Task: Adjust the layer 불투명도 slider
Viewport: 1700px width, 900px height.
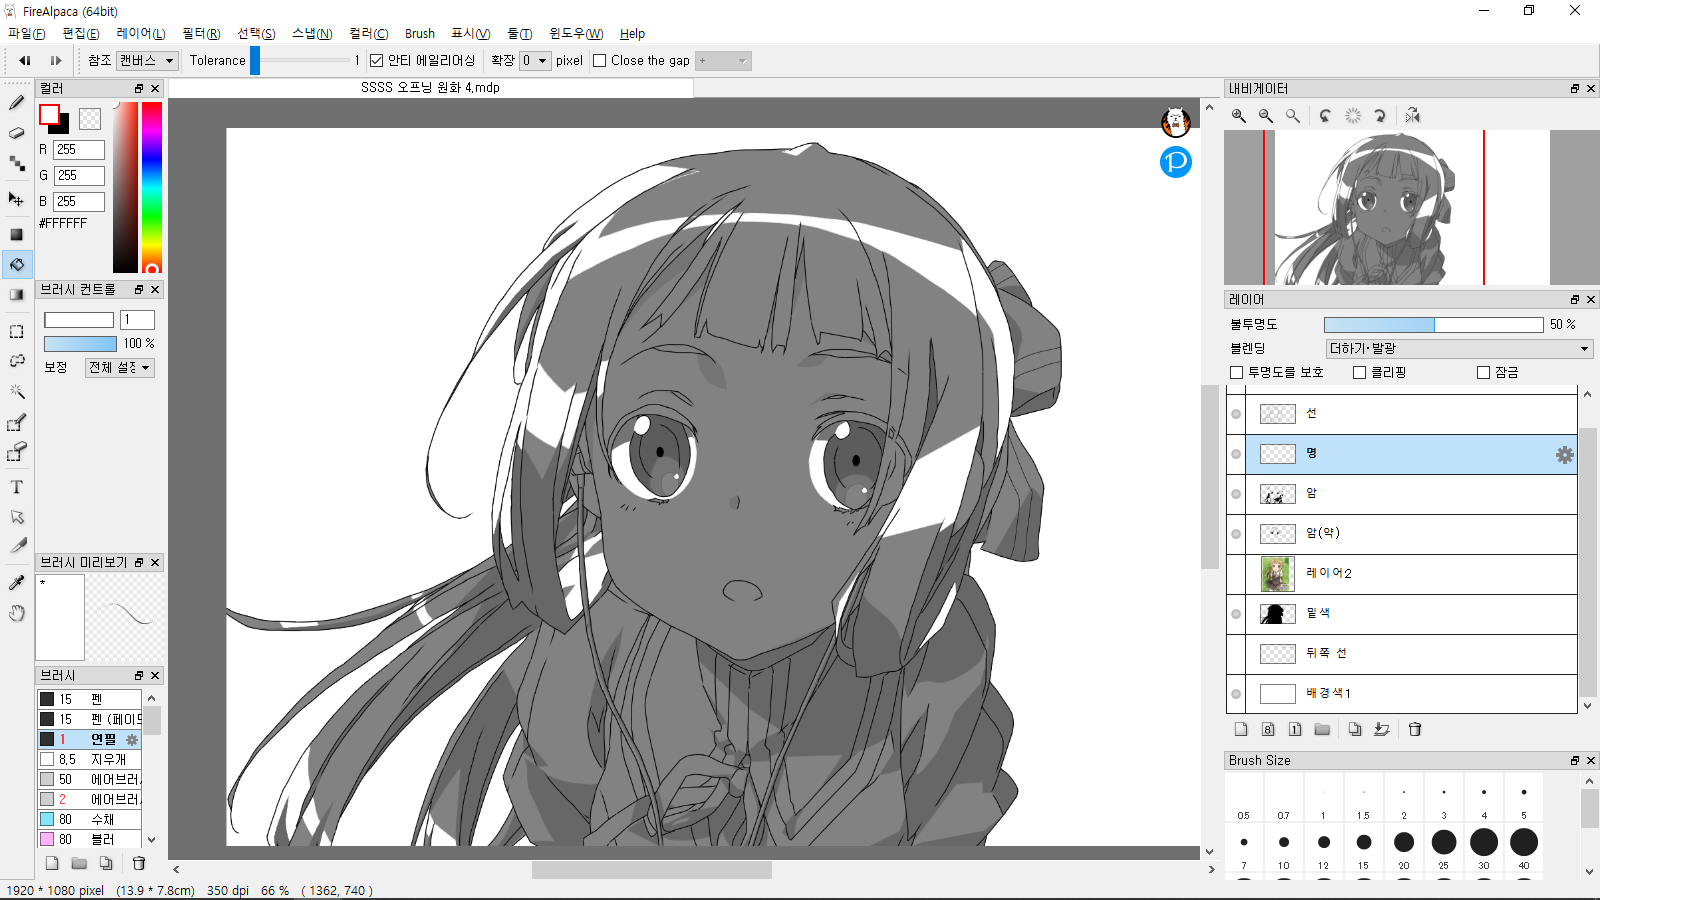Action: (x=1432, y=325)
